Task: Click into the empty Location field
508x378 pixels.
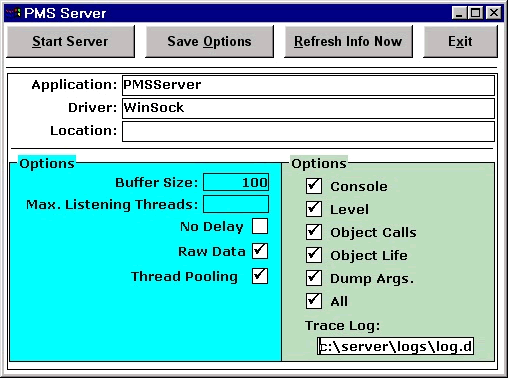Action: pos(308,131)
